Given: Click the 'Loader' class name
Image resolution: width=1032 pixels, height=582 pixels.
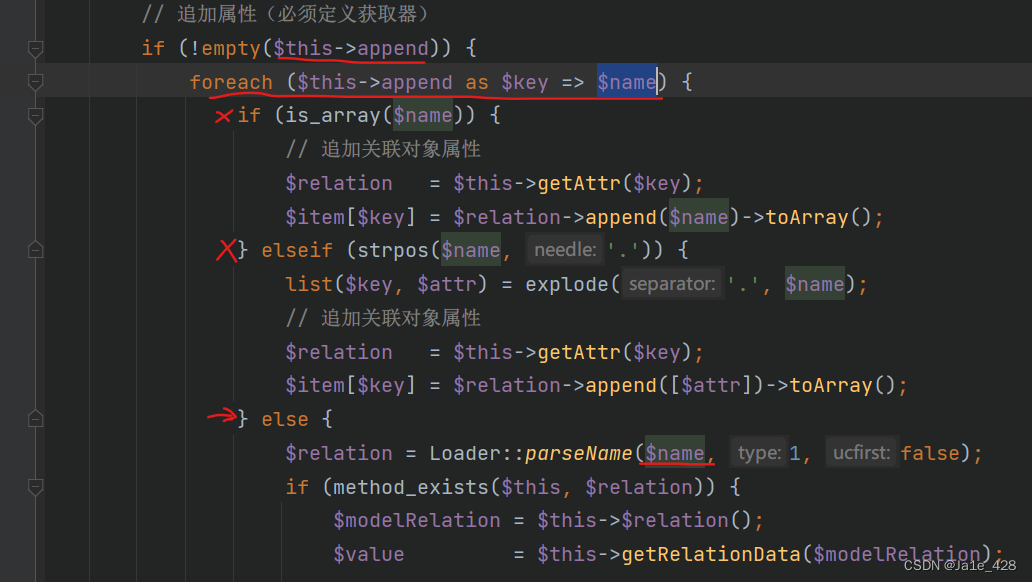Looking at the screenshot, I should pos(465,453).
